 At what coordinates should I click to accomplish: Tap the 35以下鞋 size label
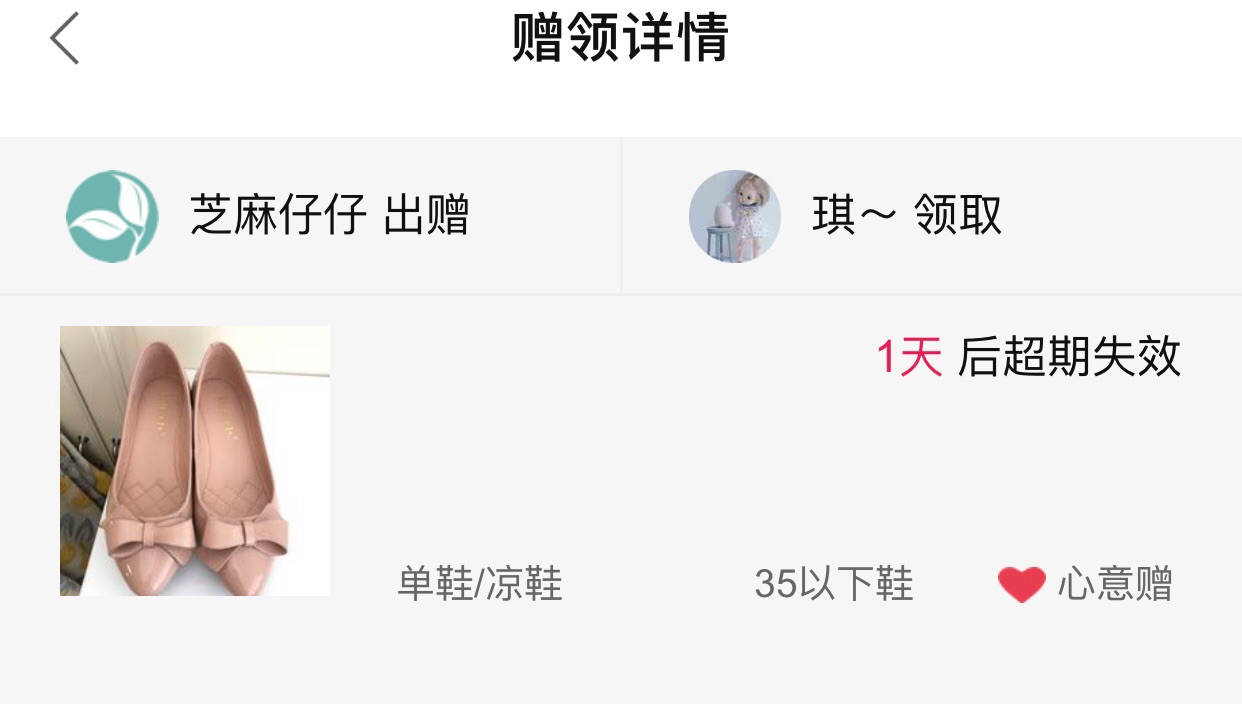coord(834,584)
